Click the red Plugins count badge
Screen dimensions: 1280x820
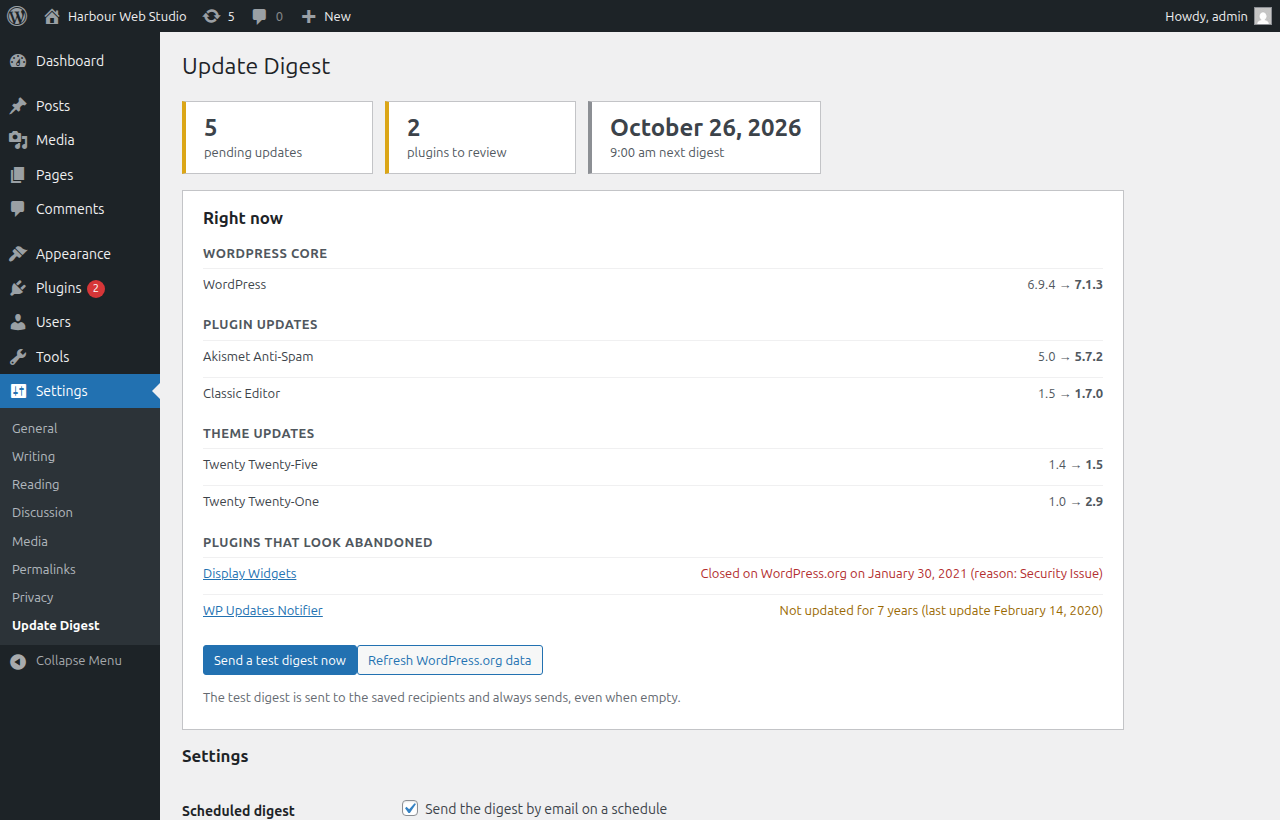[96, 288]
